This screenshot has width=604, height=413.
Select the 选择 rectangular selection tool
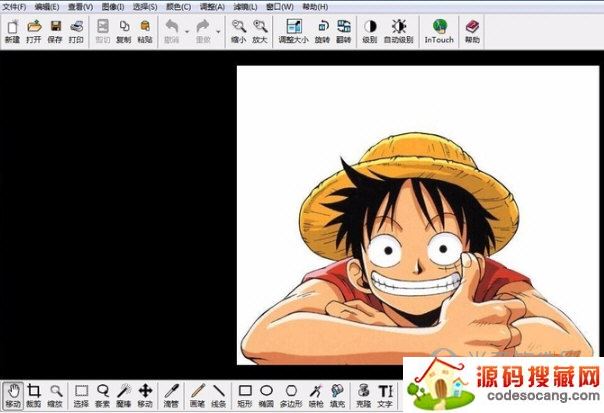click(81, 395)
